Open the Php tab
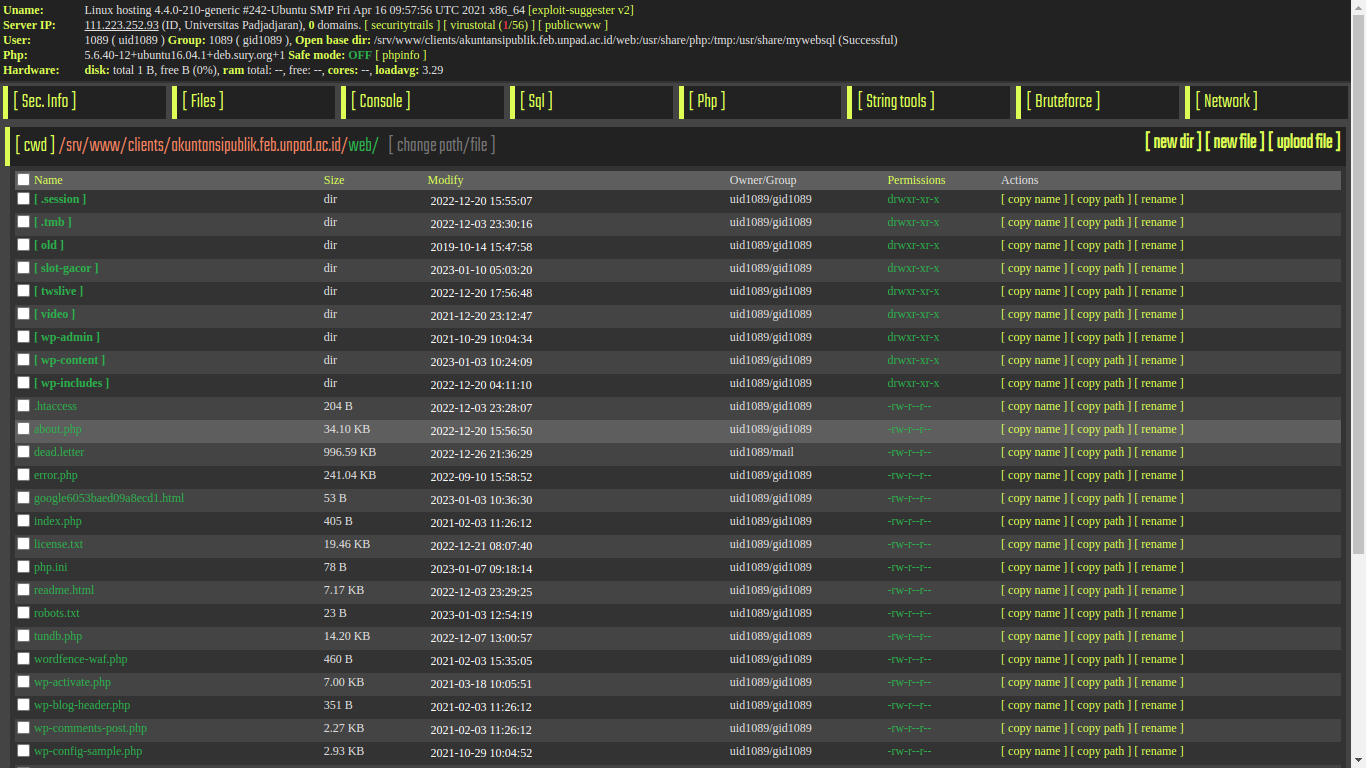 point(707,101)
